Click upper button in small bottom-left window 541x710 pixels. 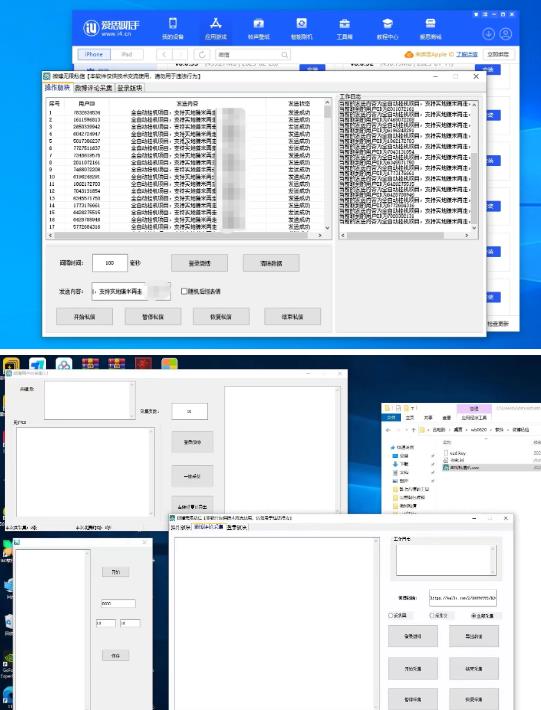(115, 572)
